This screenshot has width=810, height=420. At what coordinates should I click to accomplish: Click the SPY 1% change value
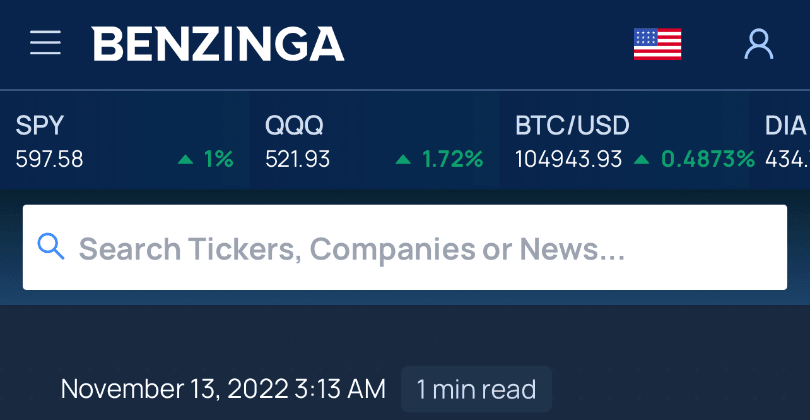pyautogui.click(x=218, y=159)
